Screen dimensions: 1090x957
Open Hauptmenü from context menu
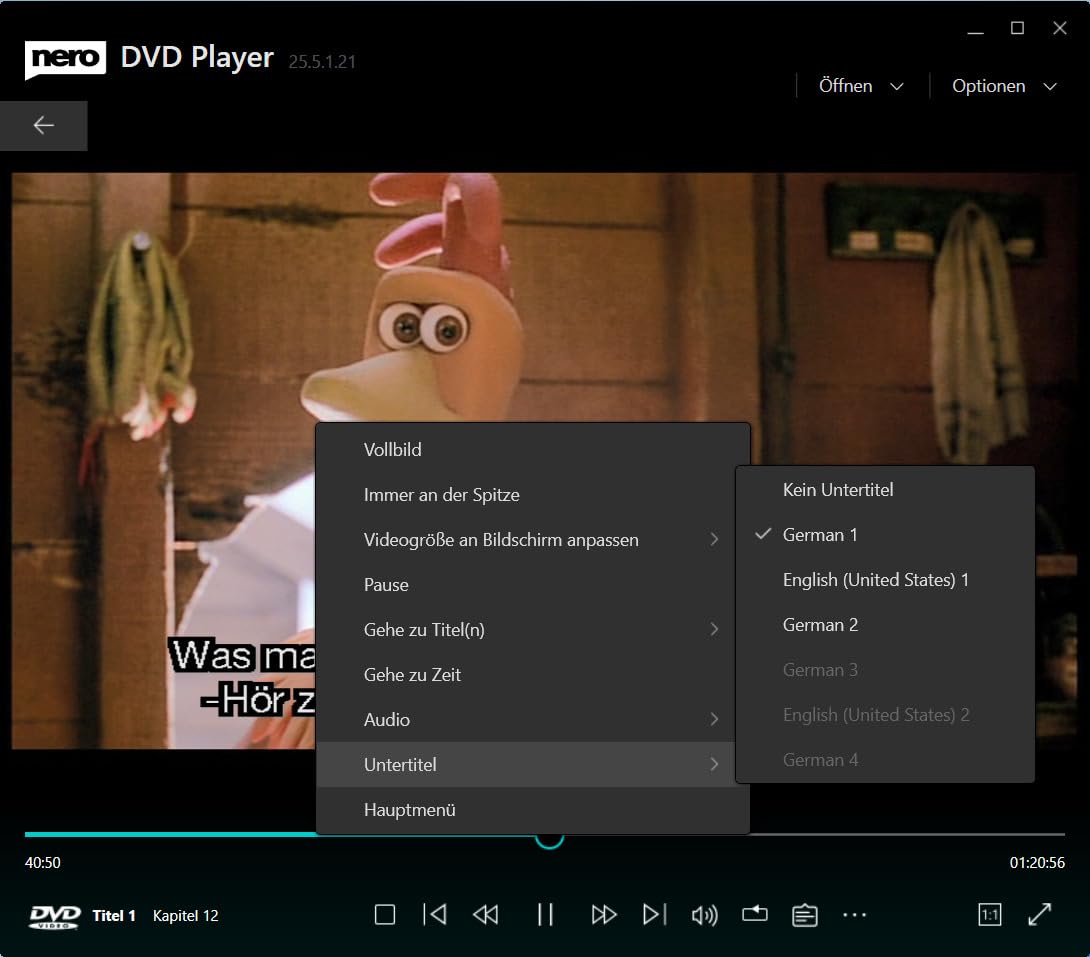click(x=532, y=810)
